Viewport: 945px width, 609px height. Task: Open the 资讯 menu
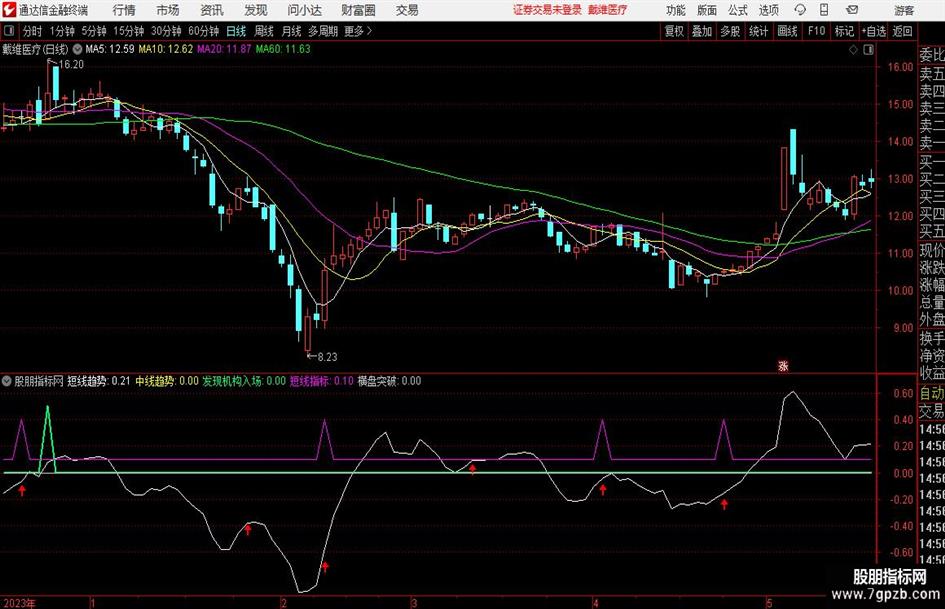tap(212, 10)
